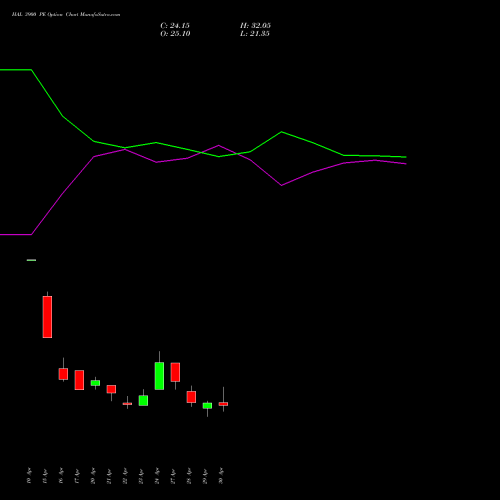Click the red candle above 28 Apr
This screenshot has height=500, width=500.
(191, 397)
